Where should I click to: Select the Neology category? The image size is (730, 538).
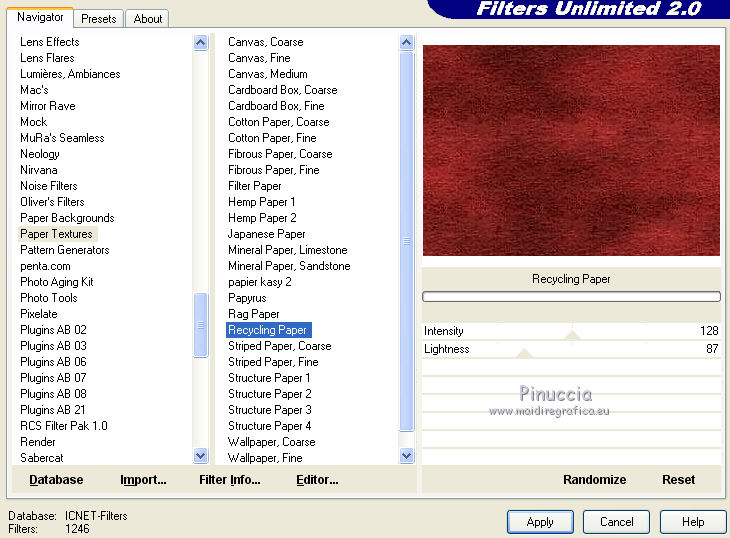pyautogui.click(x=40, y=154)
